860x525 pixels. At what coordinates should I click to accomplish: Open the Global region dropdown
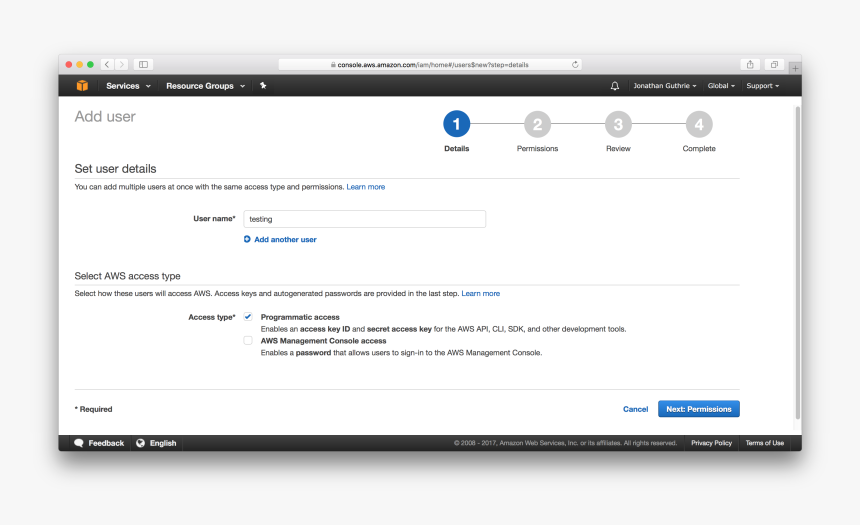point(721,86)
